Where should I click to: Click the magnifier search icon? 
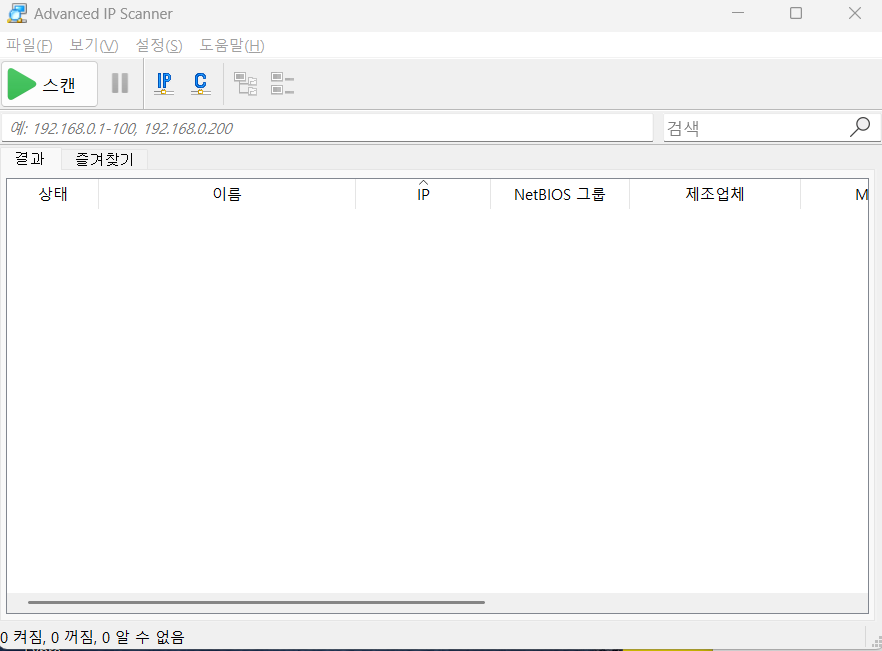coord(860,127)
